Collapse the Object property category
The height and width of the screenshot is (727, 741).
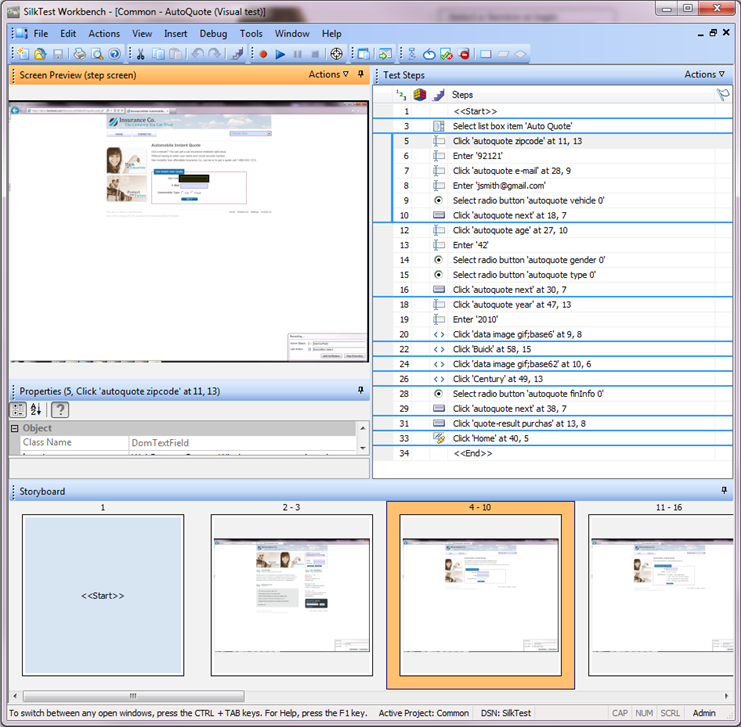[15, 428]
